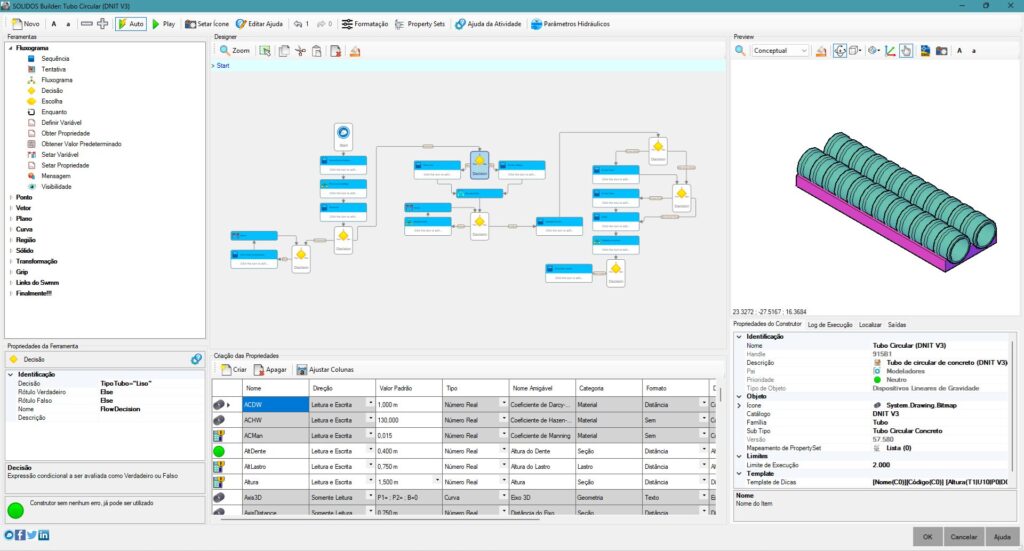Open the view cube dropdown in the Preview toolbar

pyautogui.click(x=855, y=50)
